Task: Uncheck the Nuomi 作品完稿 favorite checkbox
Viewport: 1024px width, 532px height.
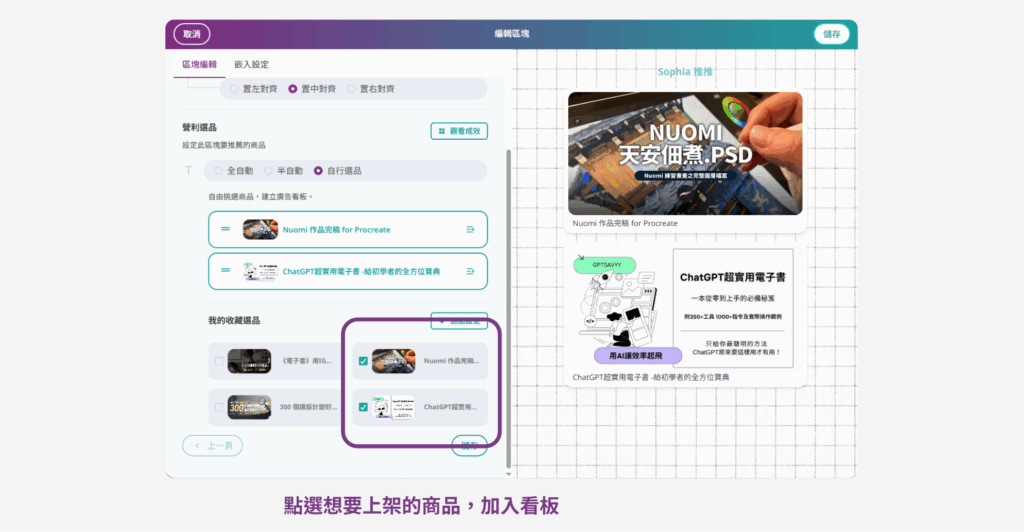Action: (x=363, y=361)
